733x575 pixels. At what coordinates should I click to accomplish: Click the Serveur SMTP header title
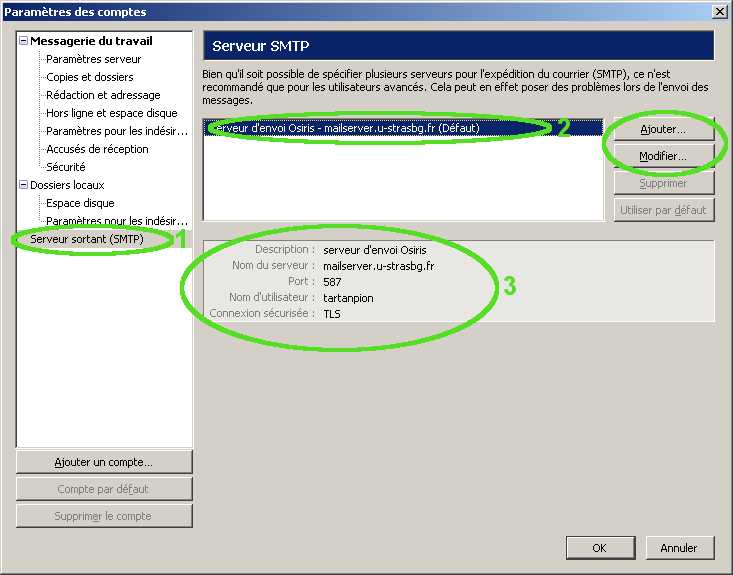point(261,46)
